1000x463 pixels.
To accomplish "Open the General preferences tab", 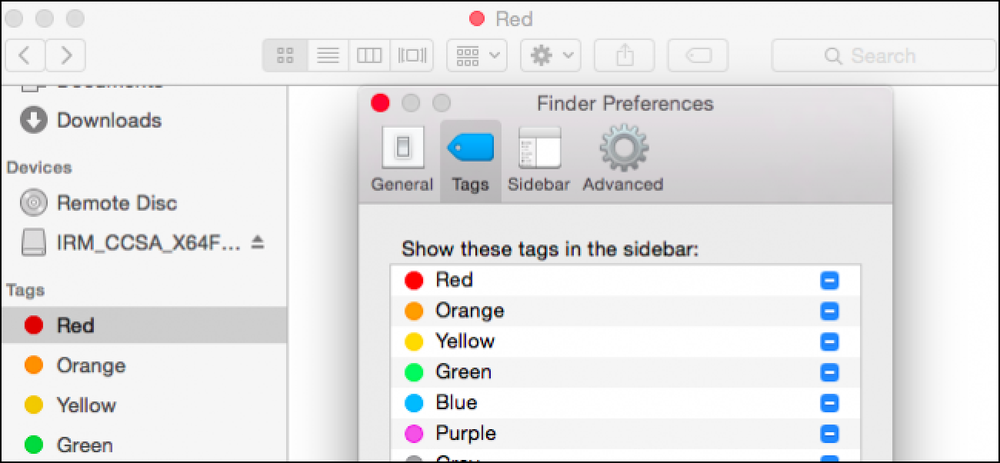I will pos(402,160).
